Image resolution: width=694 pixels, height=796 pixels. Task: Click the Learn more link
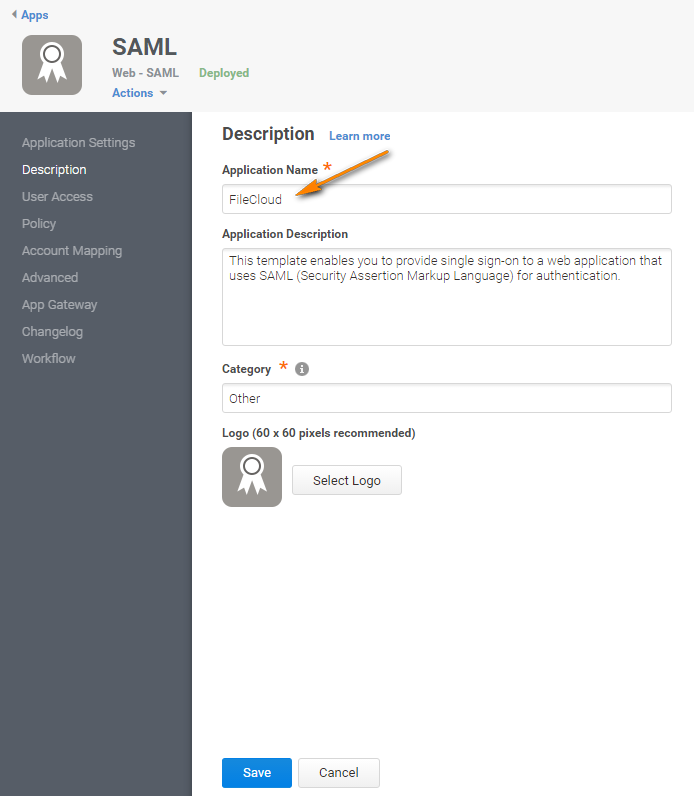359,136
